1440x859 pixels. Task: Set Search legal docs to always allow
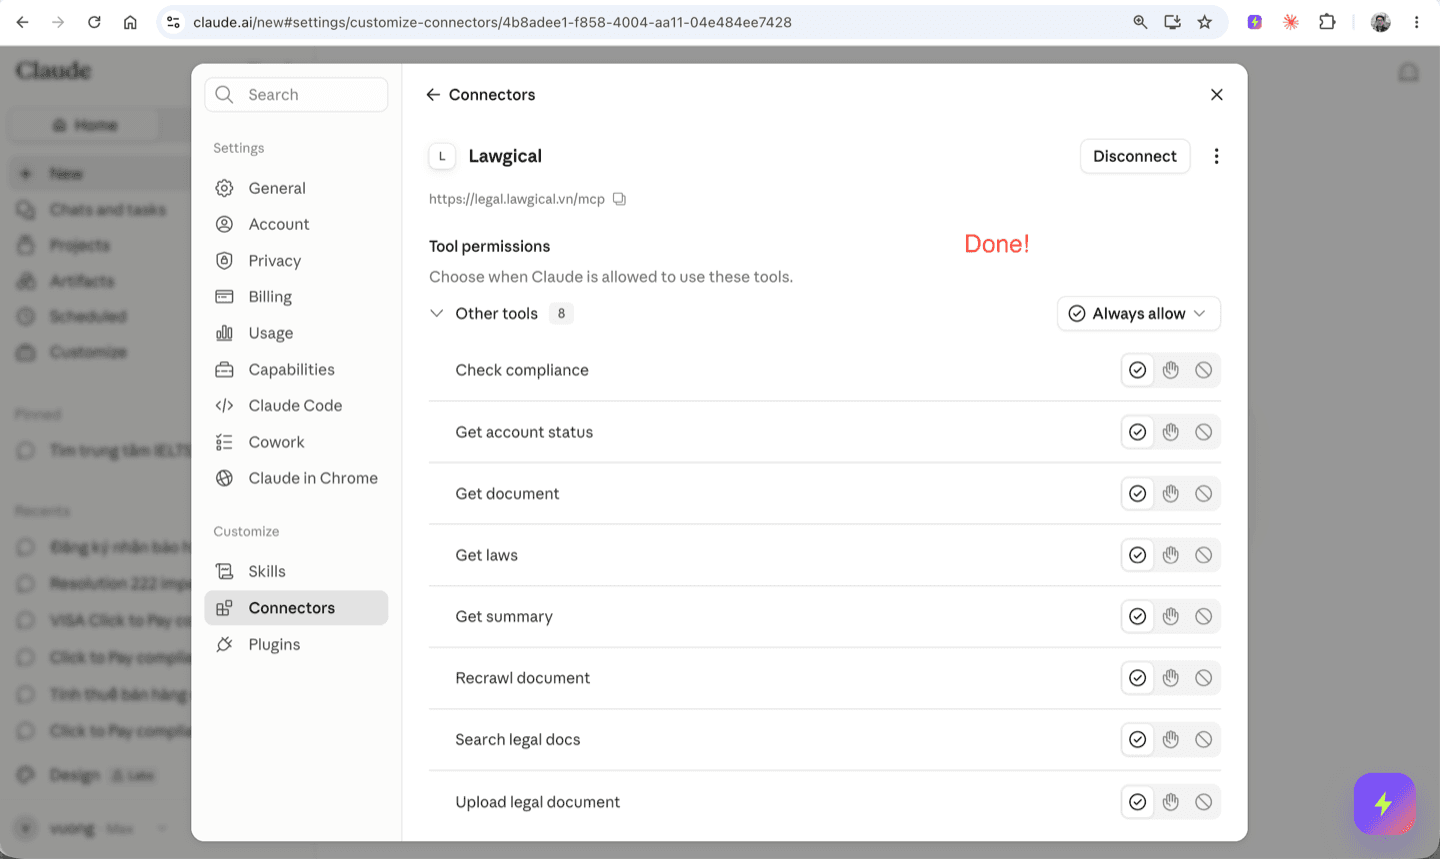[1138, 740]
